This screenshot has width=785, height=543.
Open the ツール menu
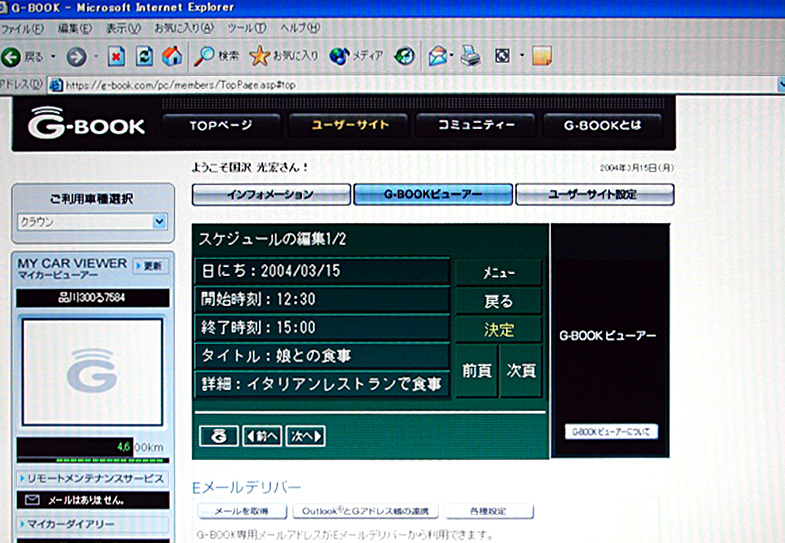[x=246, y=29]
